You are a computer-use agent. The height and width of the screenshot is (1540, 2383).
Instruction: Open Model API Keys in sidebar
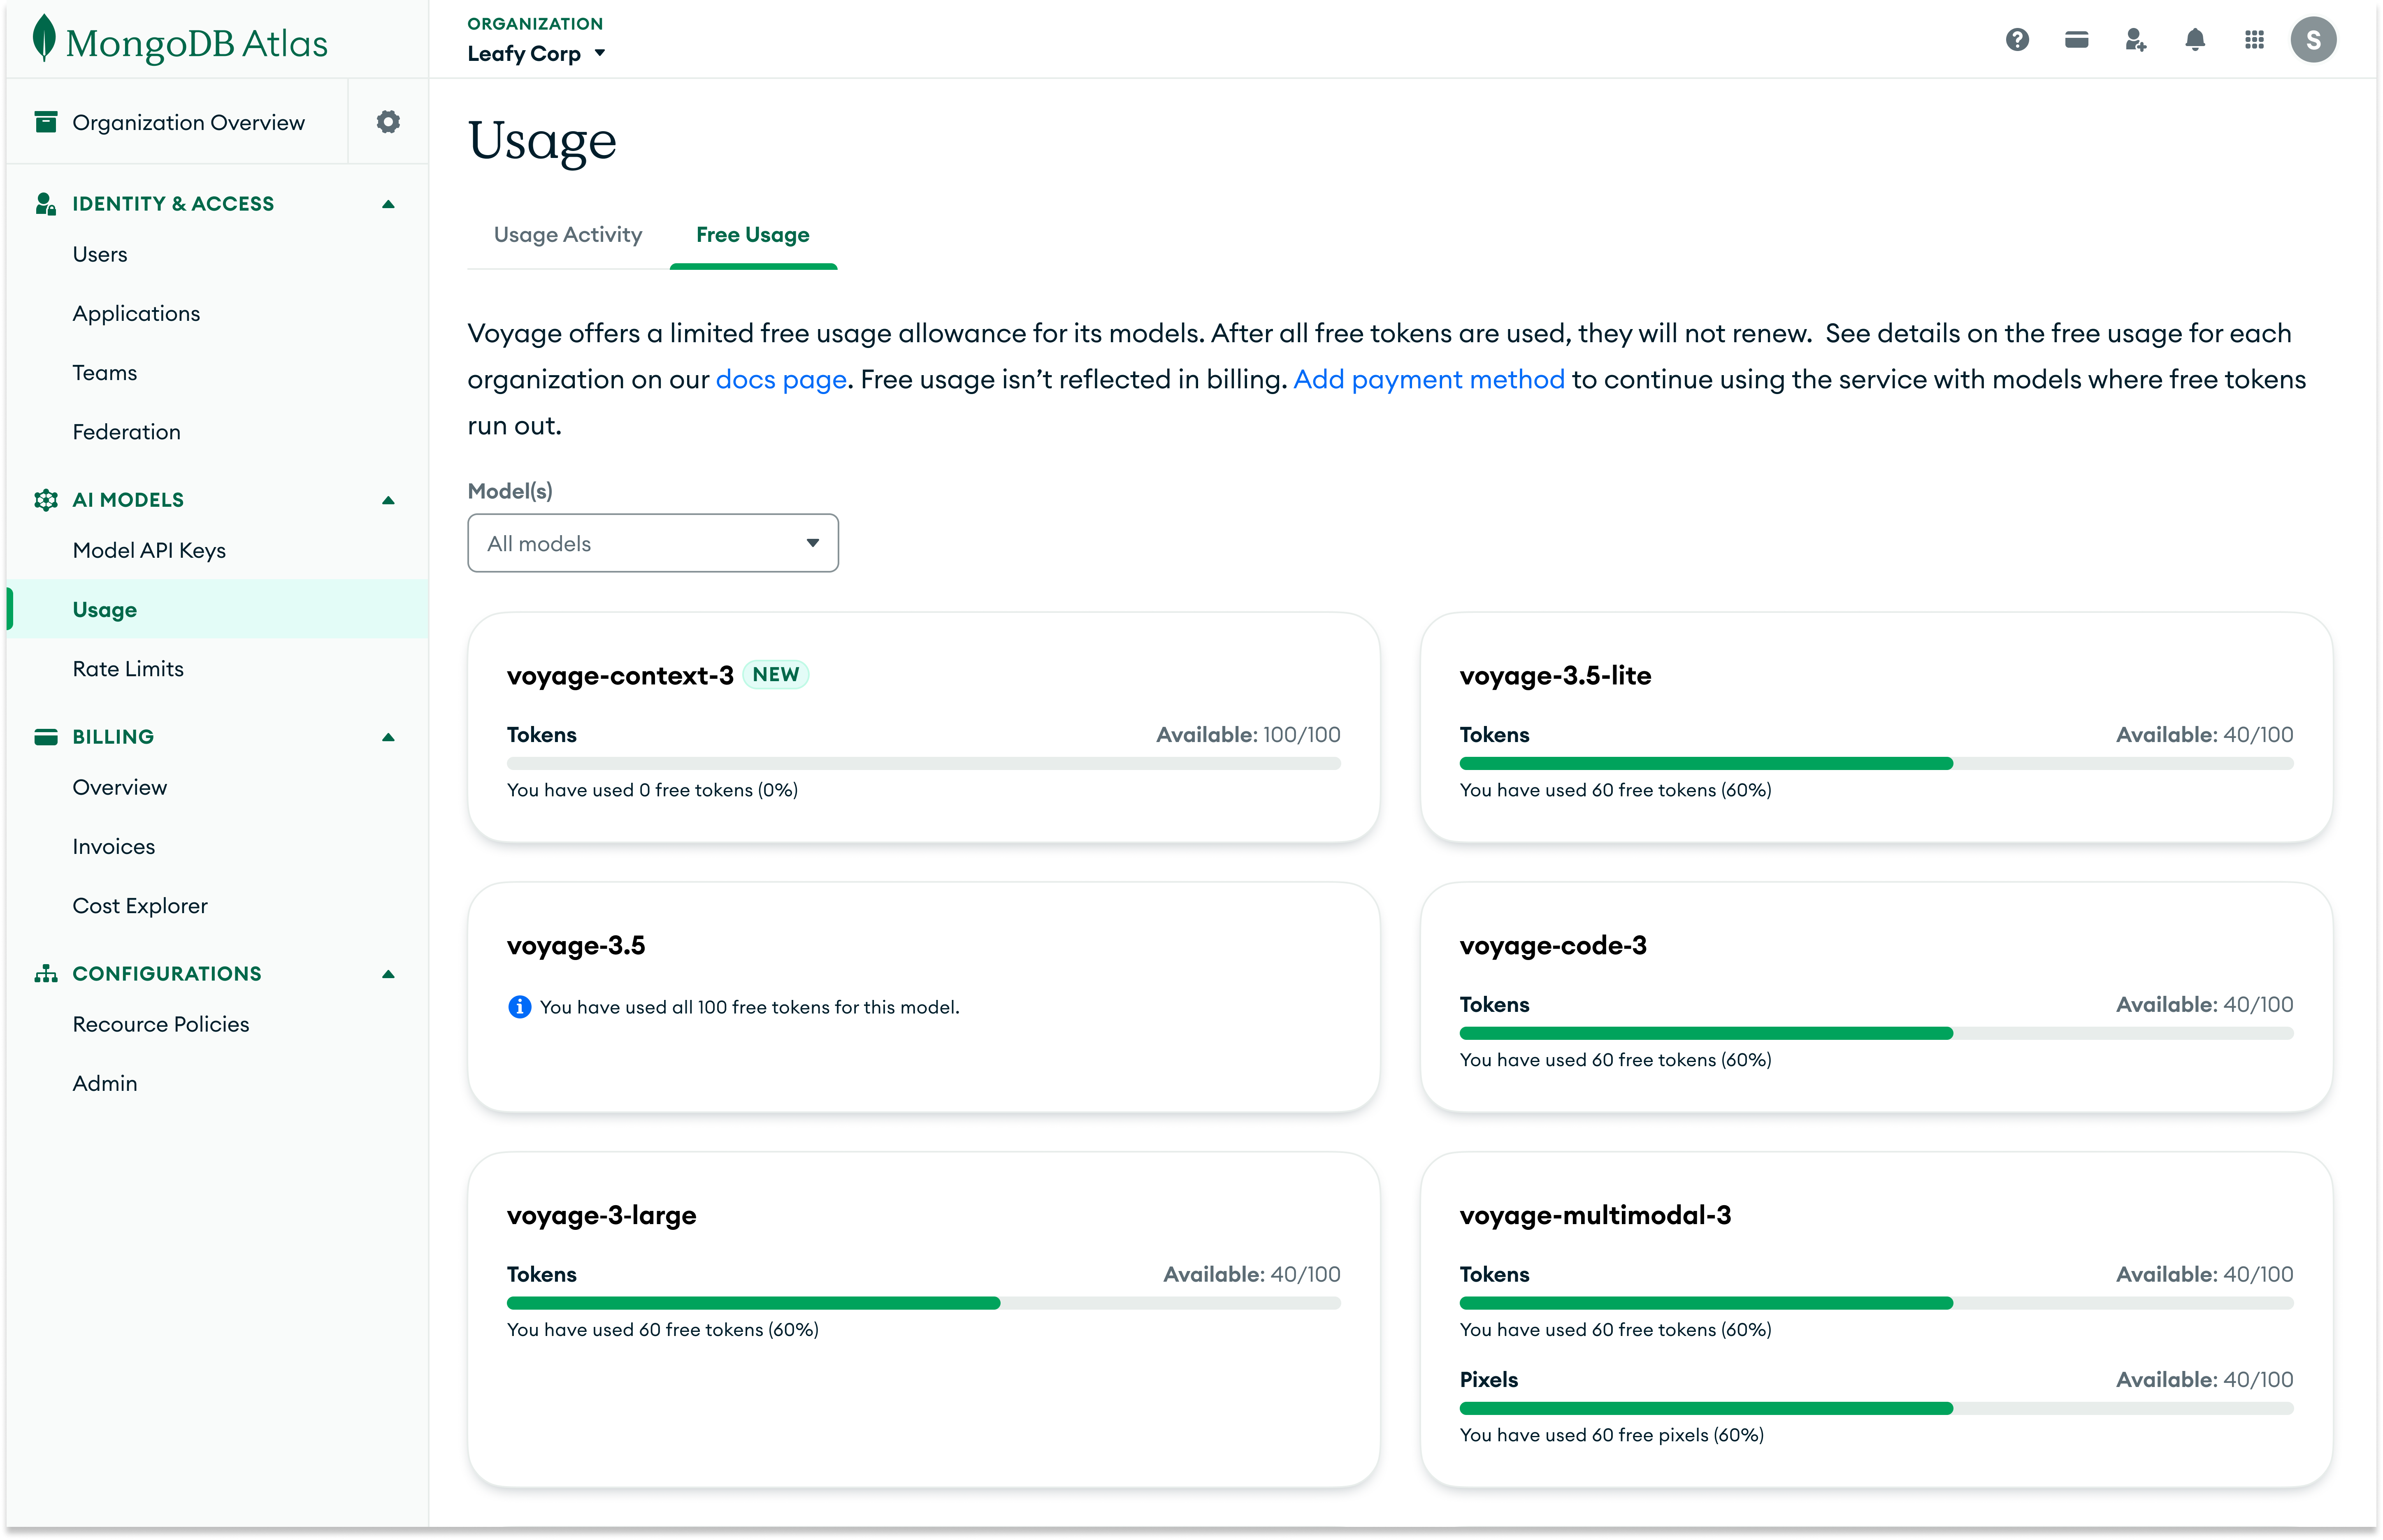(149, 551)
